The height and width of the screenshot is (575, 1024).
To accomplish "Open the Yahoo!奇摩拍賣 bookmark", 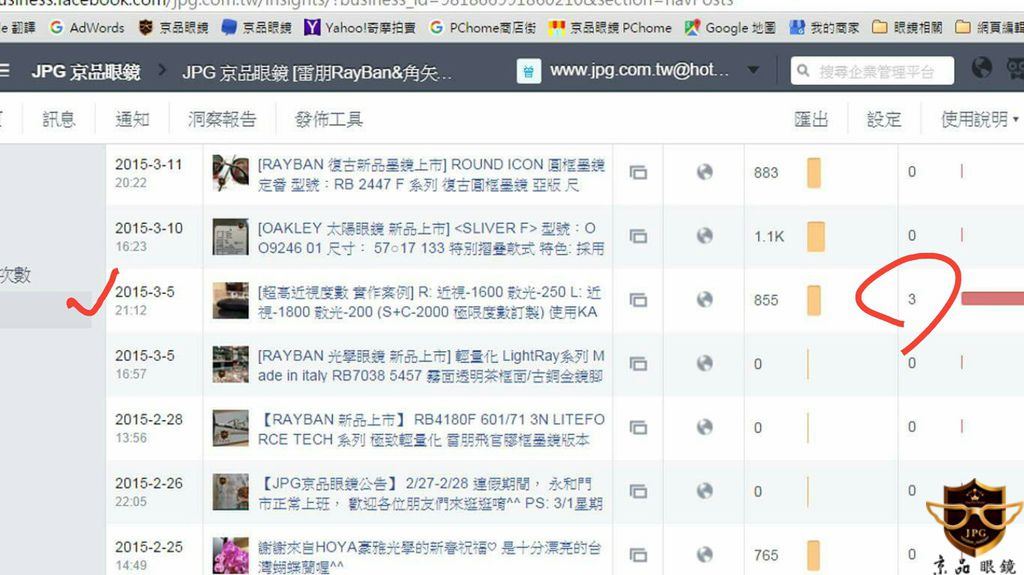I will coord(360,27).
